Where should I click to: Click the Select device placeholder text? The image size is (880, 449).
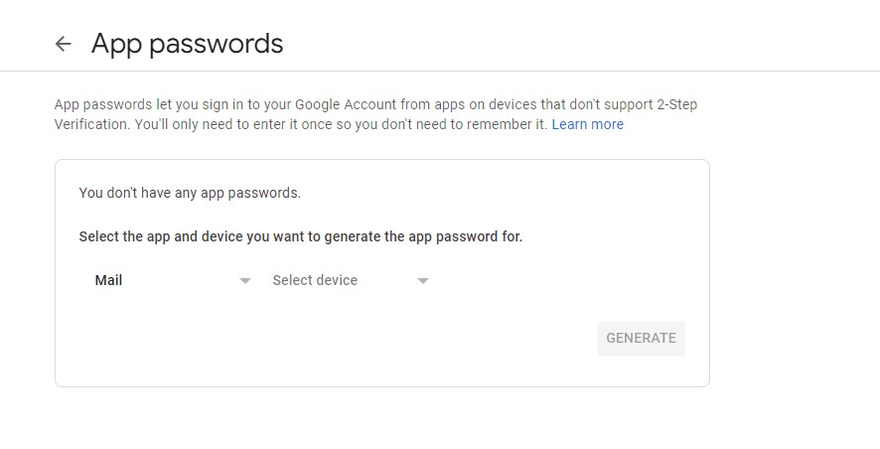click(315, 281)
